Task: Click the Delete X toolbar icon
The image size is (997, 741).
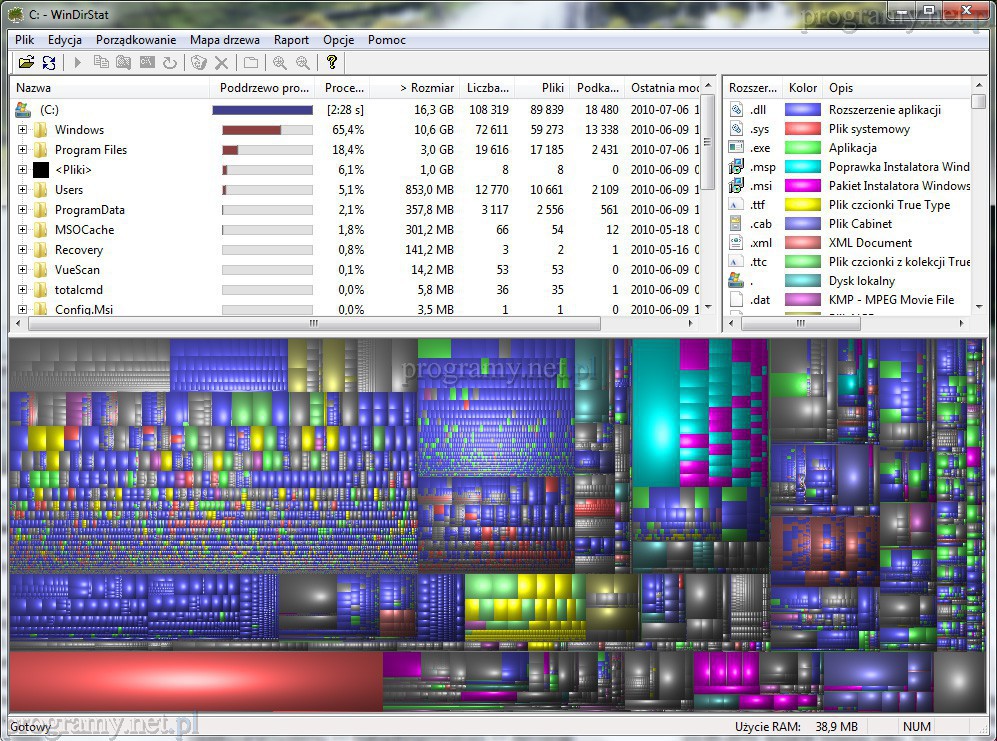Action: click(222, 63)
